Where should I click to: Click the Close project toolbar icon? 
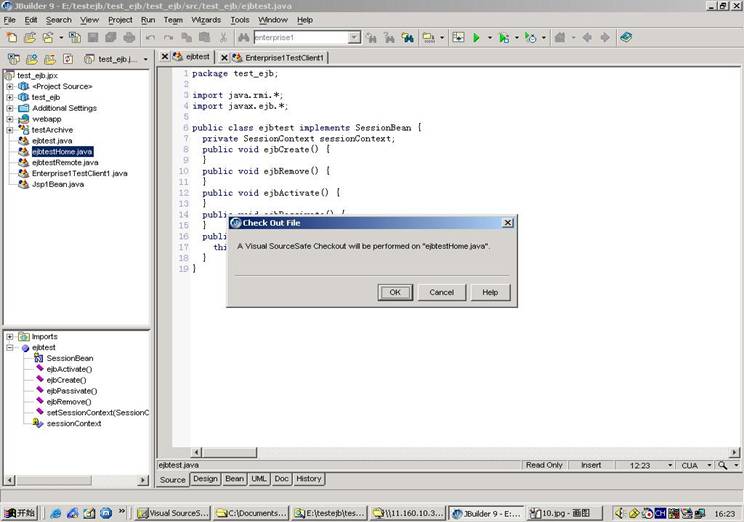75,37
